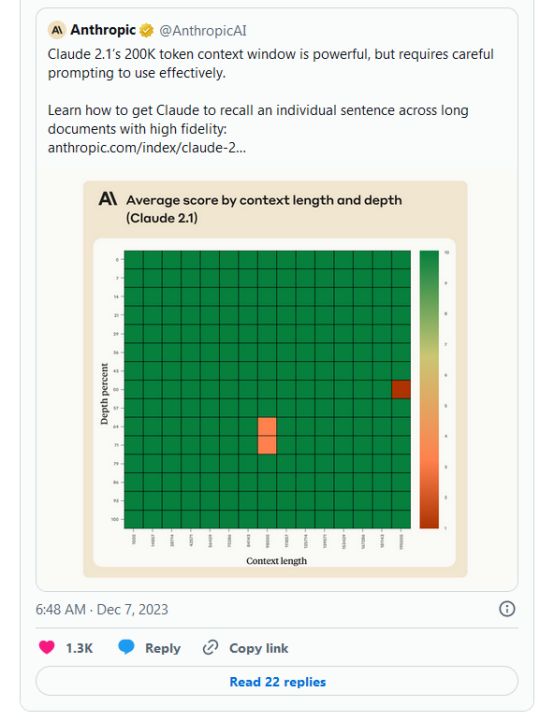Click the upper orange heatmap cell
Viewport: 554px width, 721px height.
pos(267,426)
